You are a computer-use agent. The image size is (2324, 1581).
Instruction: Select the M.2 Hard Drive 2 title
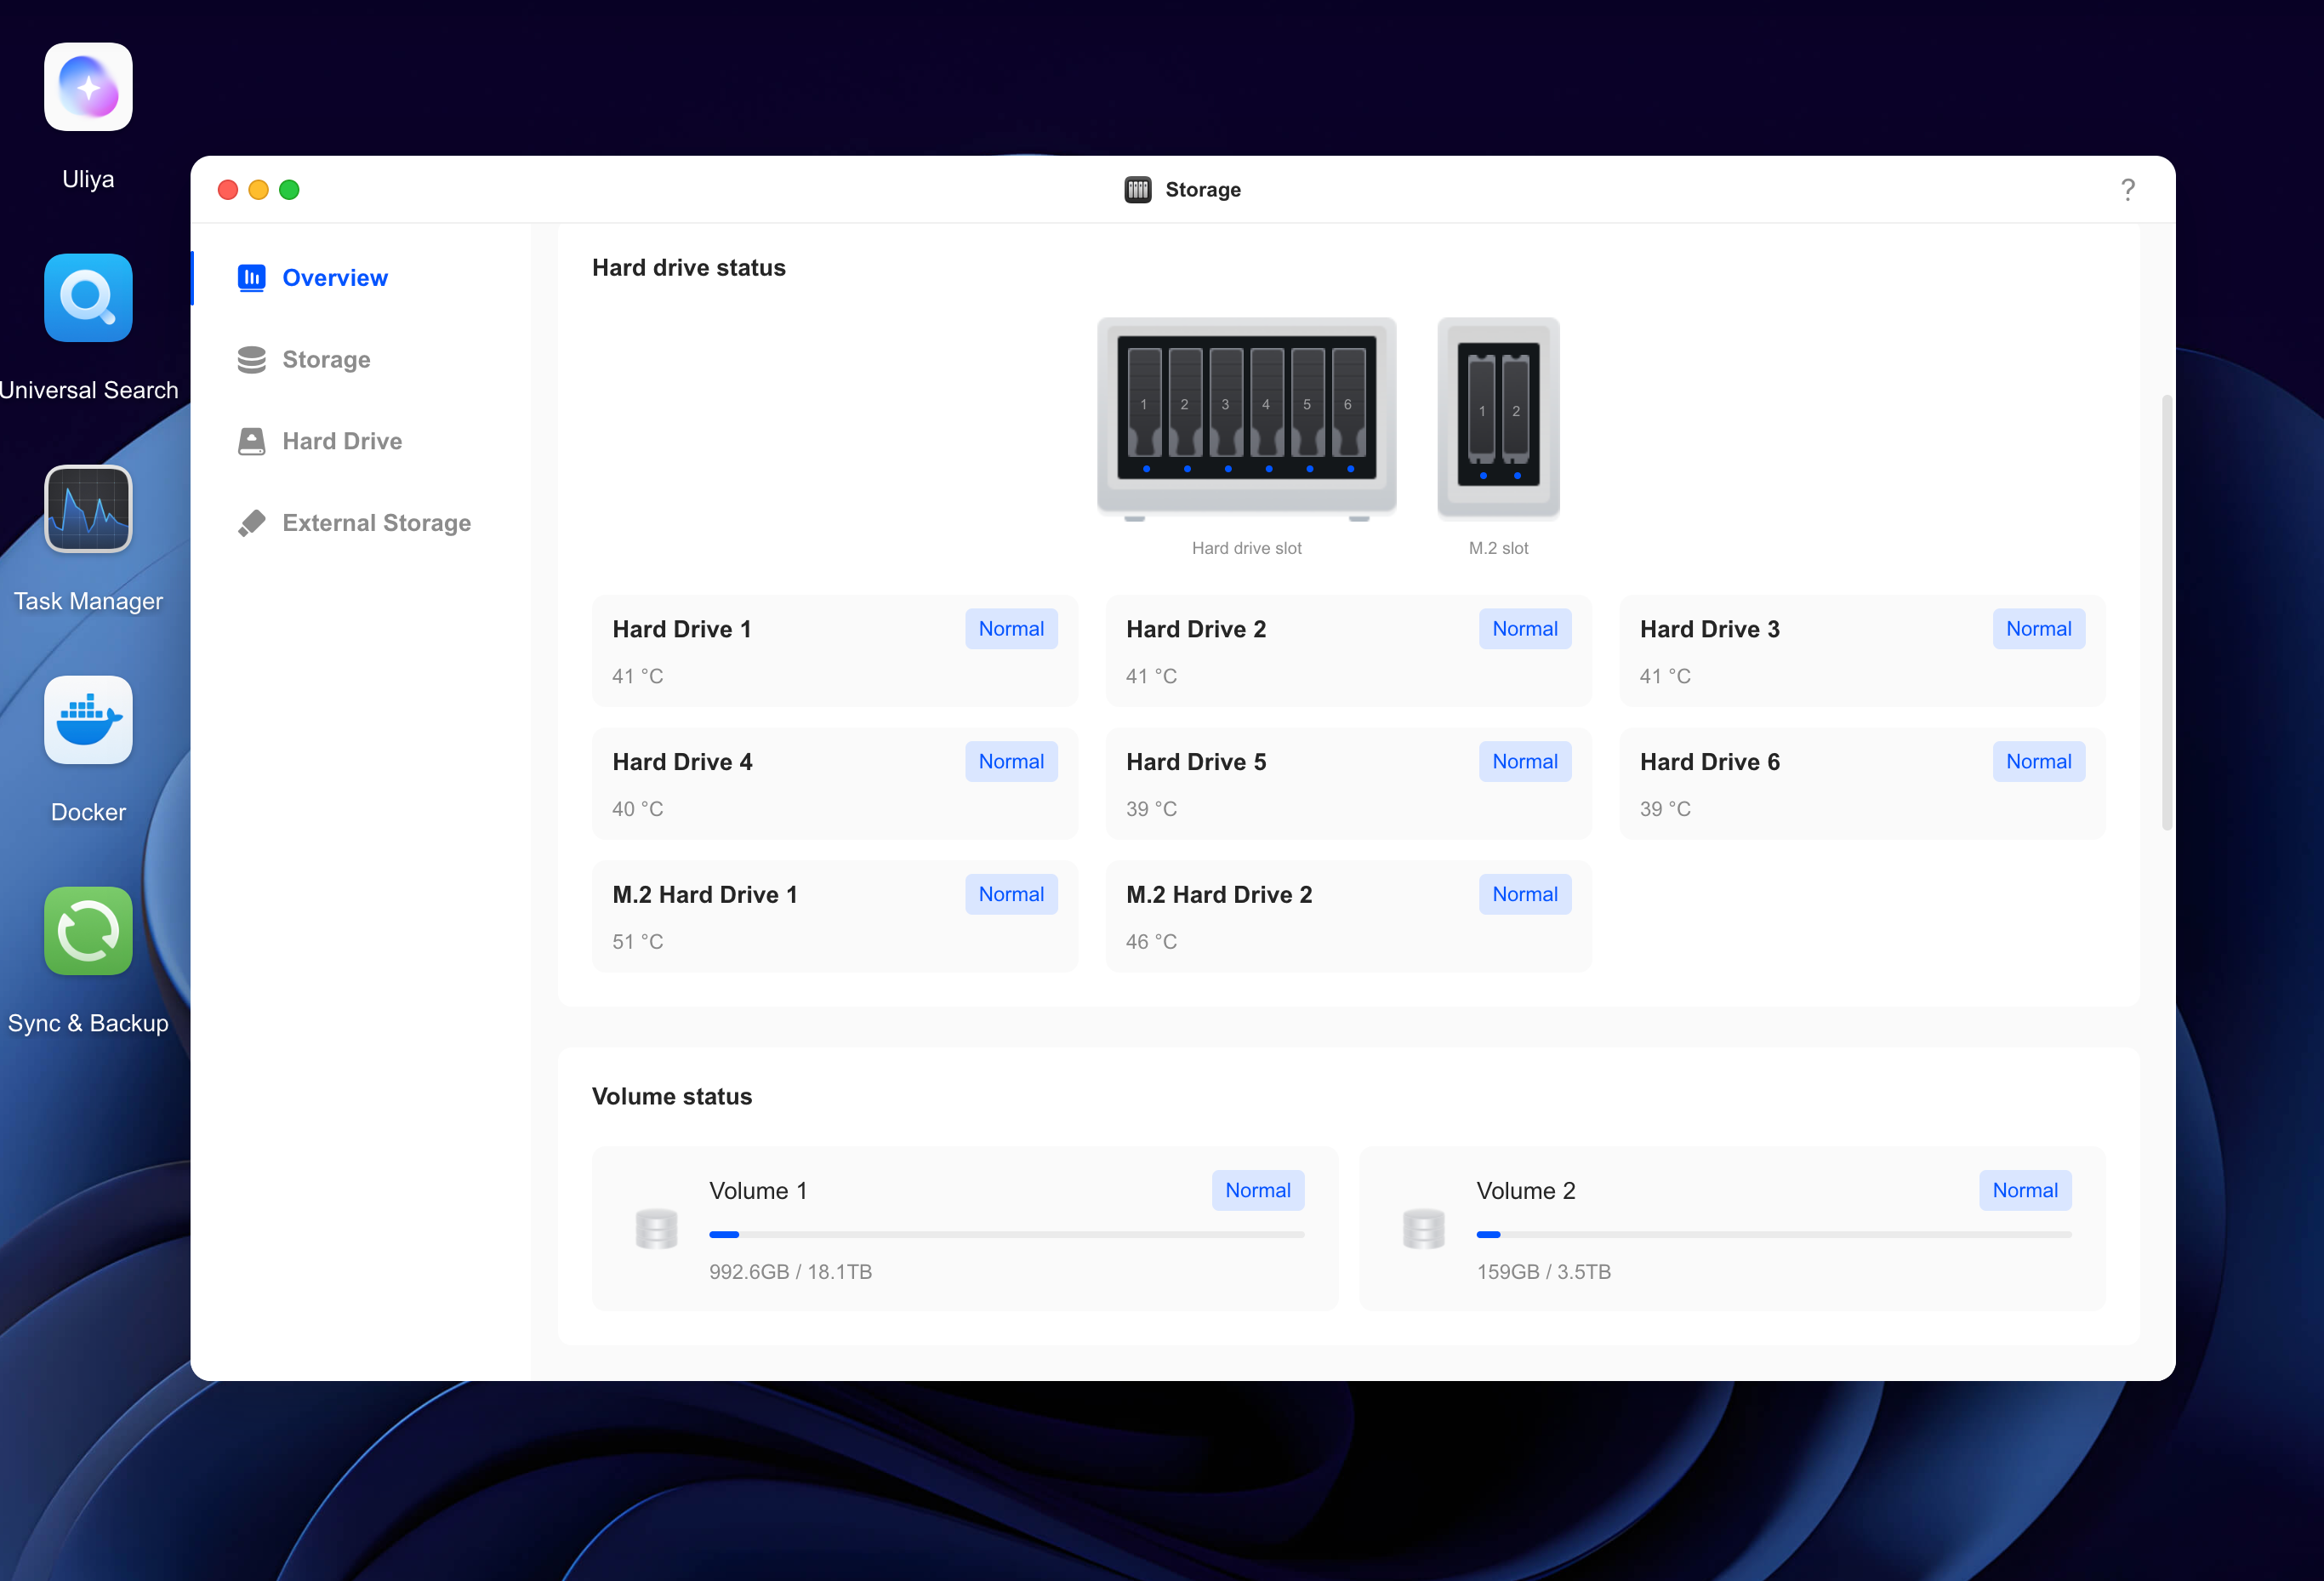1219,895
